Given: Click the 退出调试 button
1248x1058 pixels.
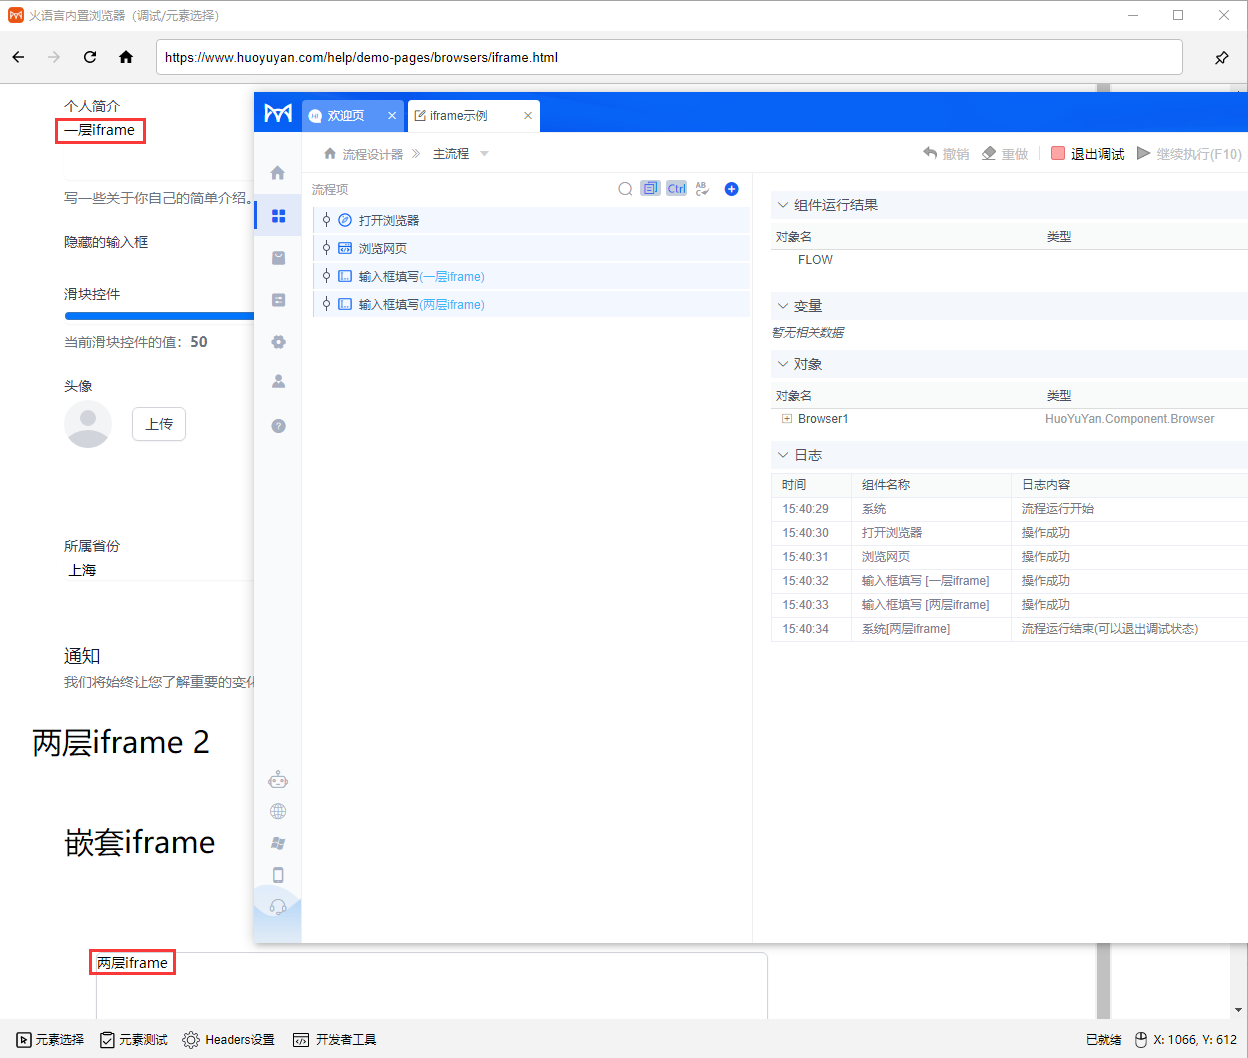Looking at the screenshot, I should pyautogui.click(x=1088, y=154).
